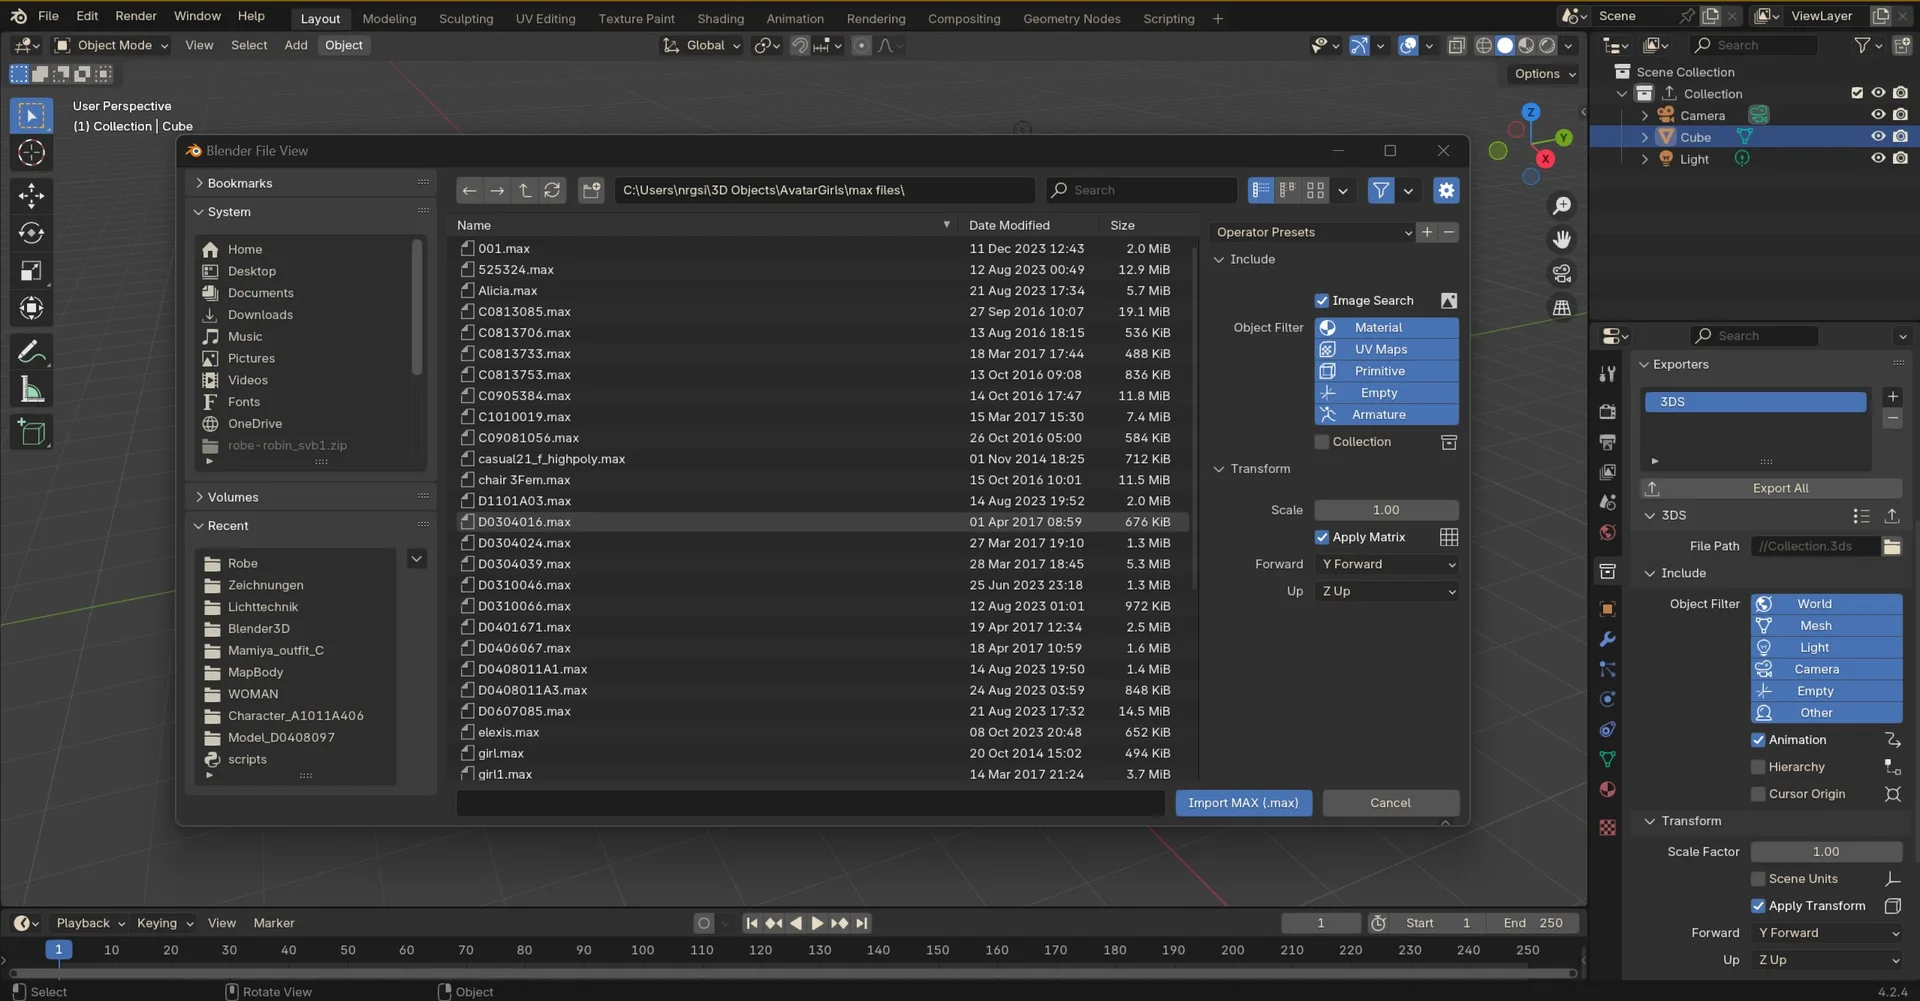Adjust the export Scale Factor field
The width and height of the screenshot is (1920, 1001).
(x=1826, y=852)
